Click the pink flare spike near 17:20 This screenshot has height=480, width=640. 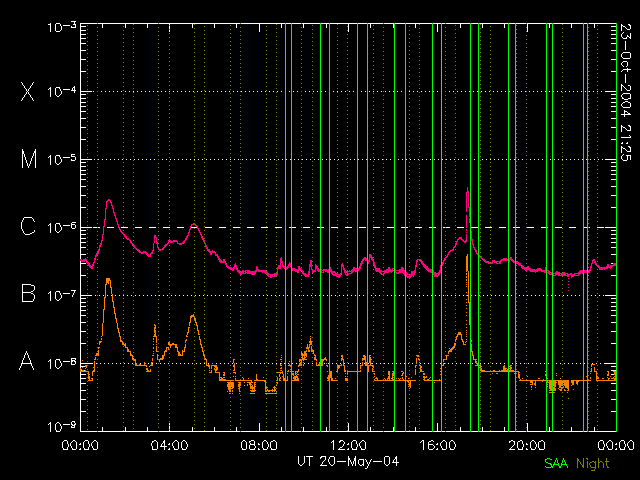[467, 189]
